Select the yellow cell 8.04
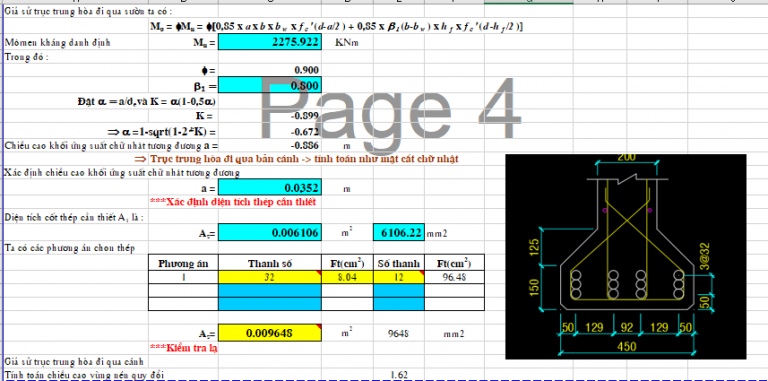The width and height of the screenshot is (768, 381). [x=347, y=277]
